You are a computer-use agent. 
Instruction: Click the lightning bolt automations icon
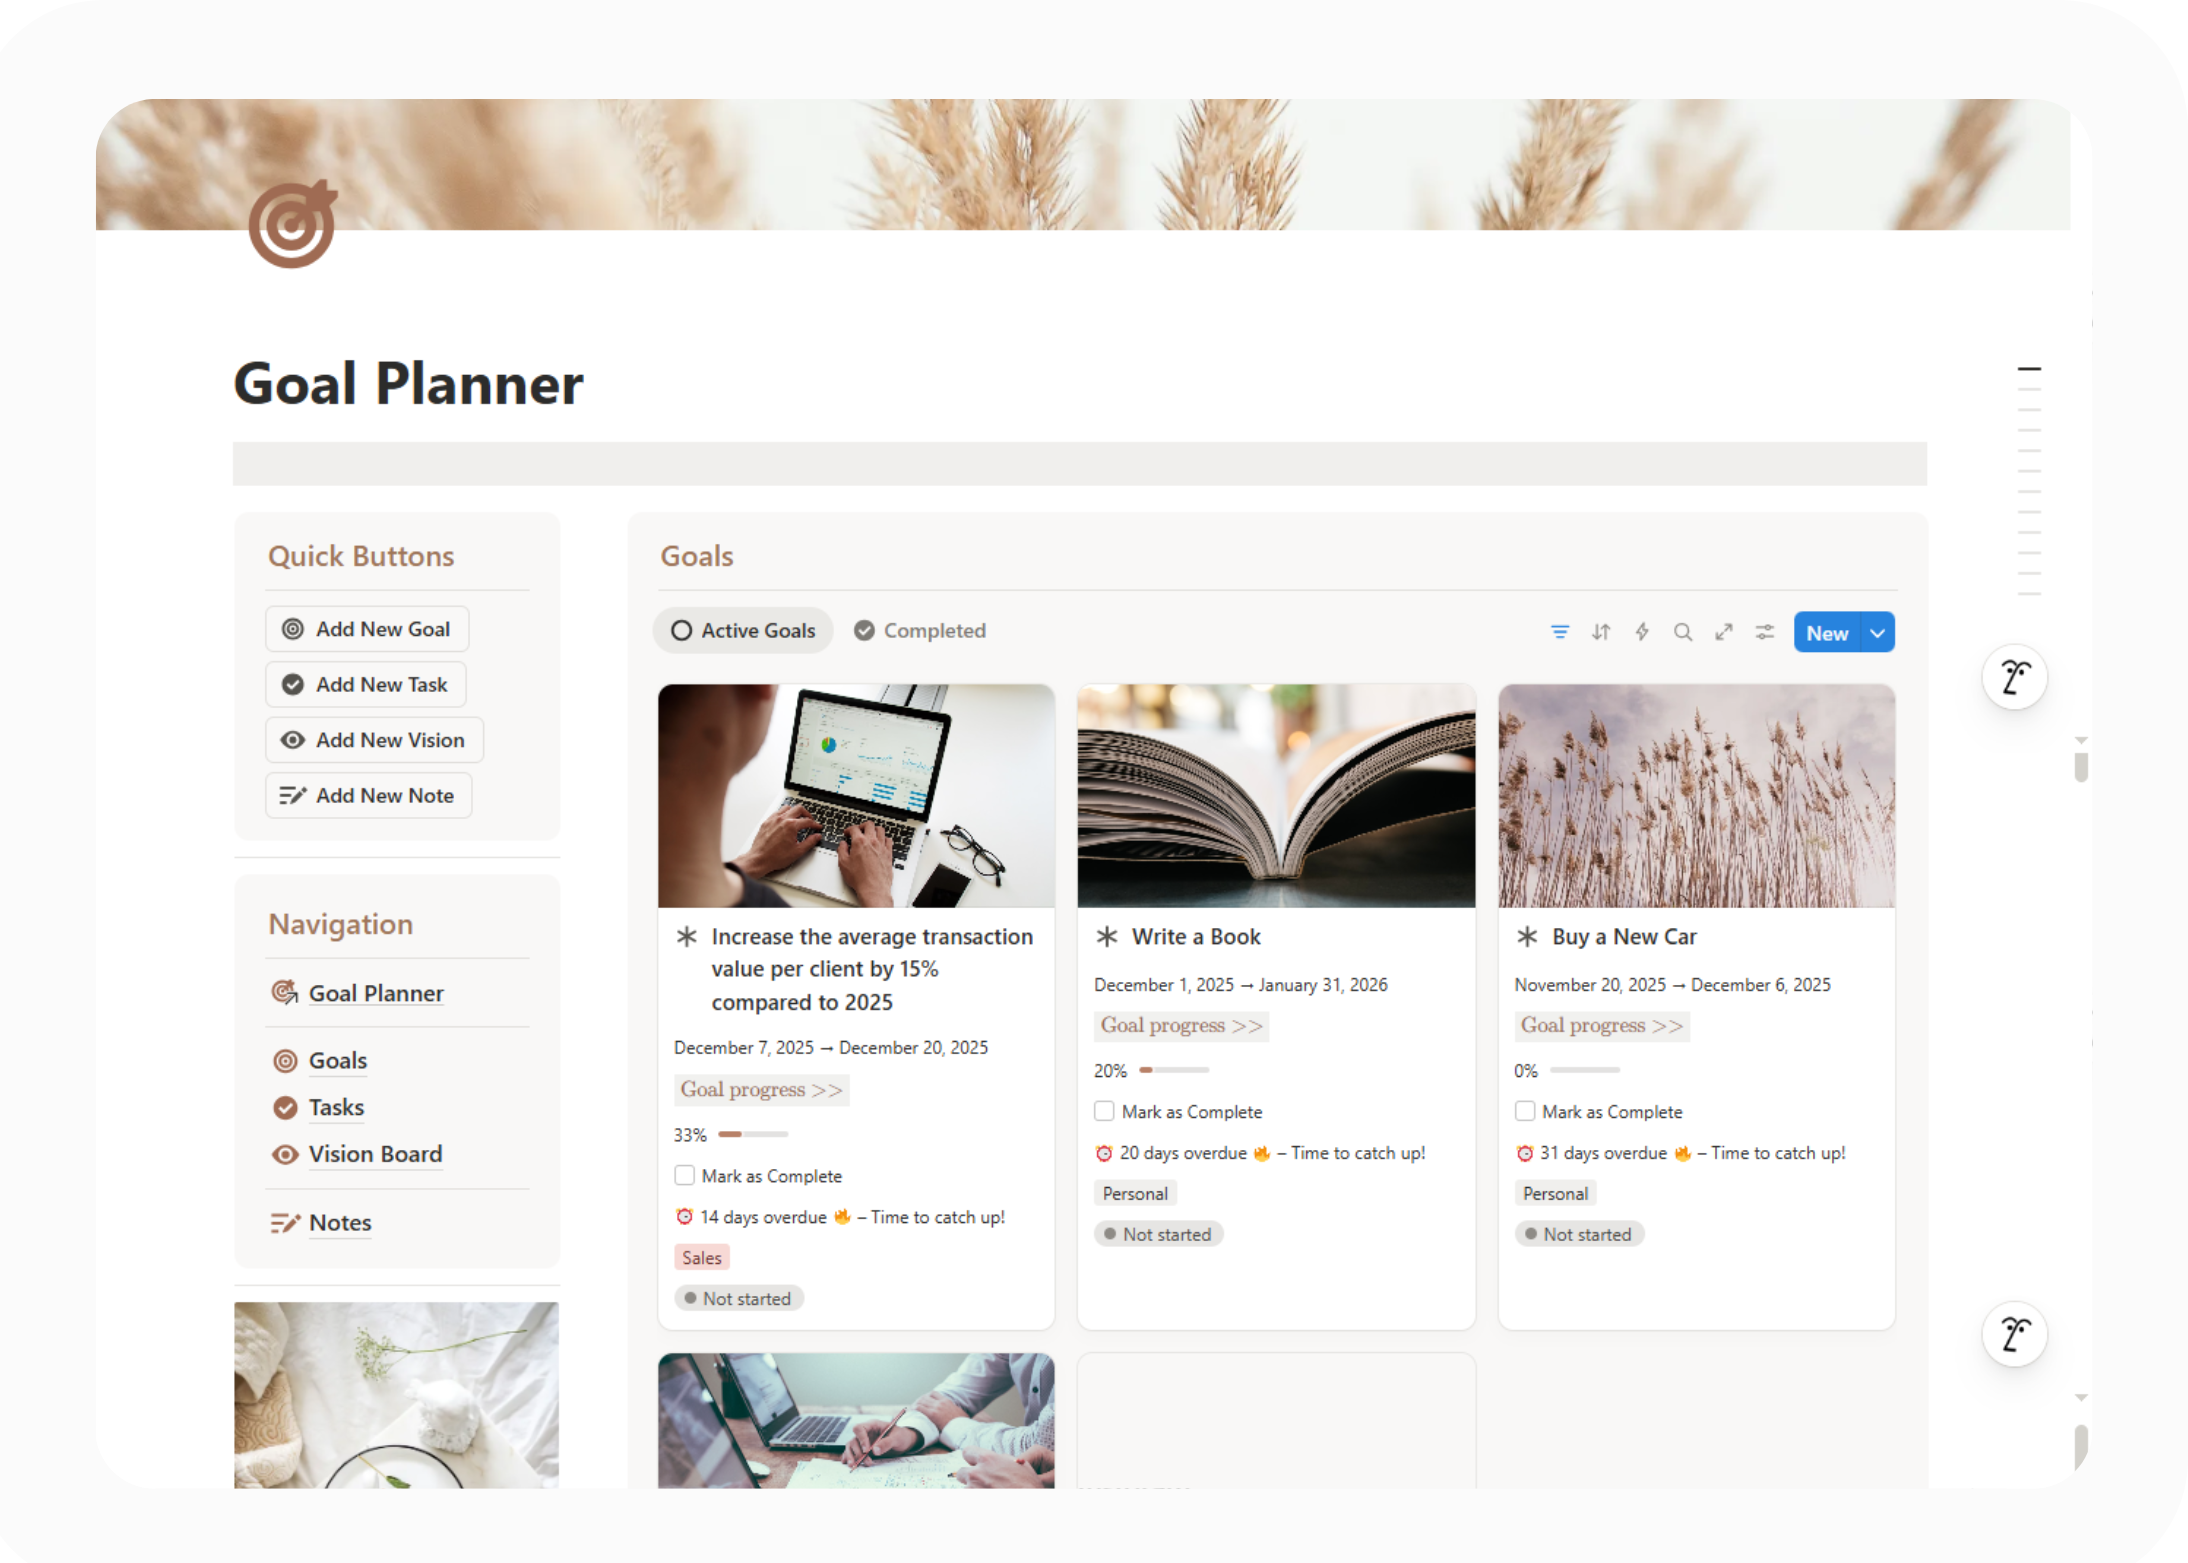(1642, 632)
